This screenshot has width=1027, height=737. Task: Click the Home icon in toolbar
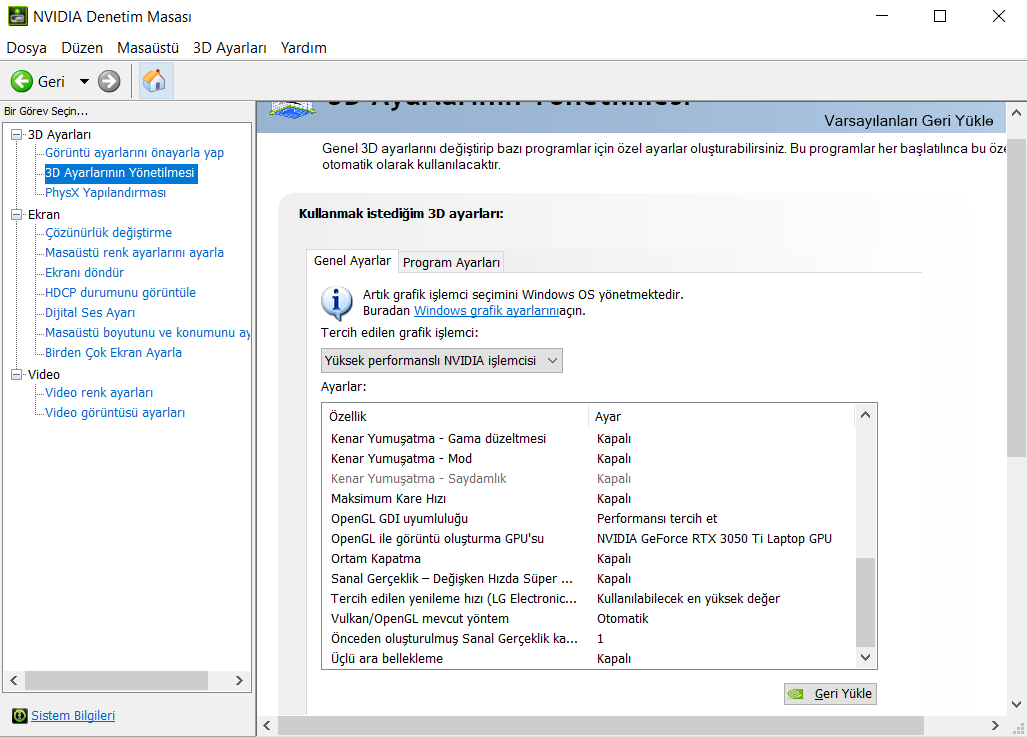pos(155,81)
